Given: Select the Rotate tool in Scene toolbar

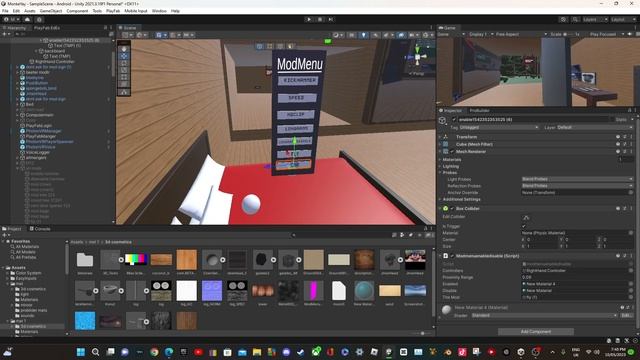Looking at the screenshot, I should tap(124, 63).
